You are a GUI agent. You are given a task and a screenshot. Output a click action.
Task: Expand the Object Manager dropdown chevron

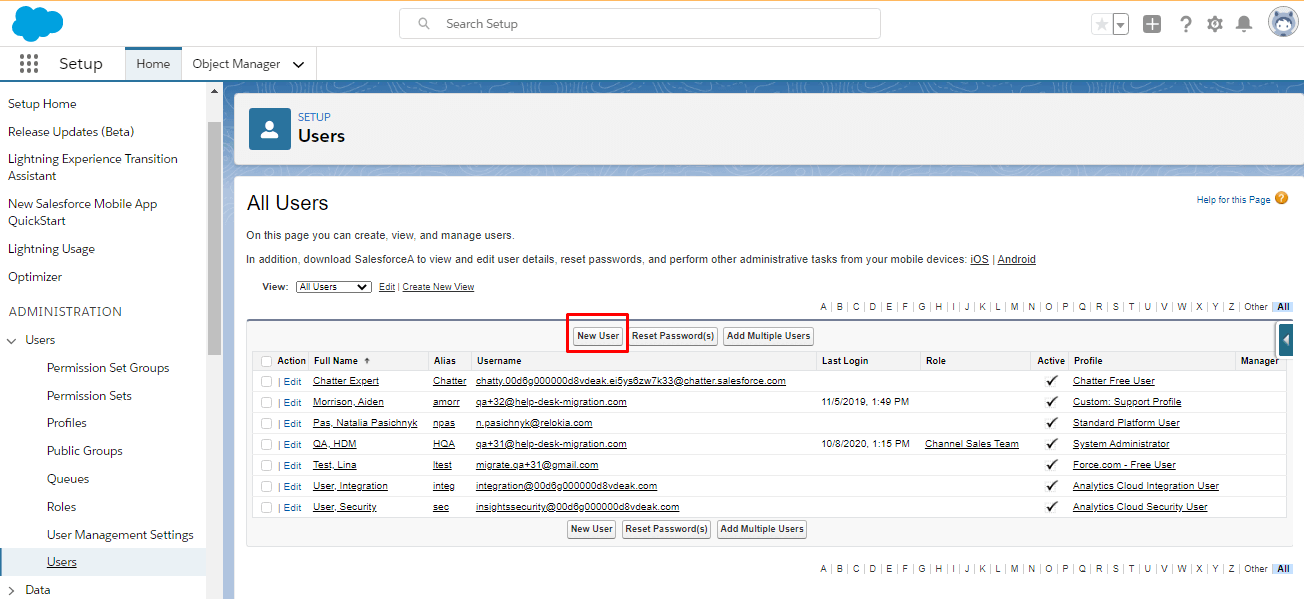point(298,64)
